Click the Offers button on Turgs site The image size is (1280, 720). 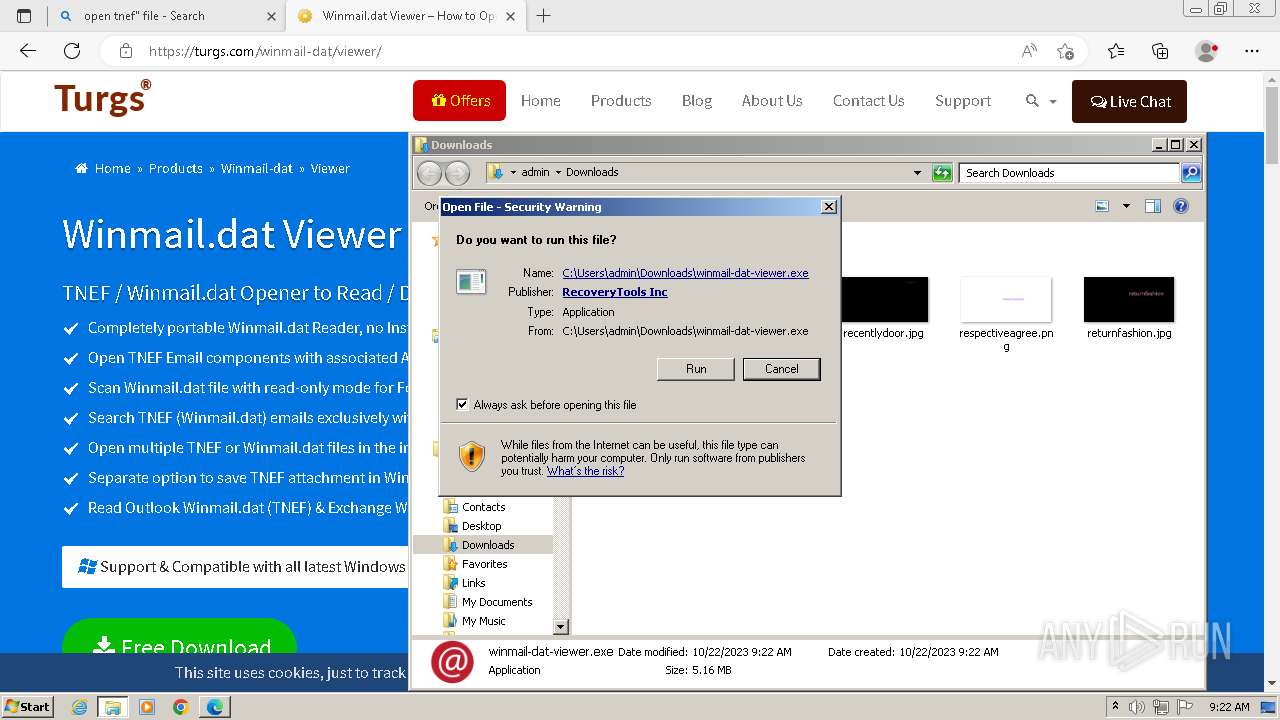pos(459,100)
